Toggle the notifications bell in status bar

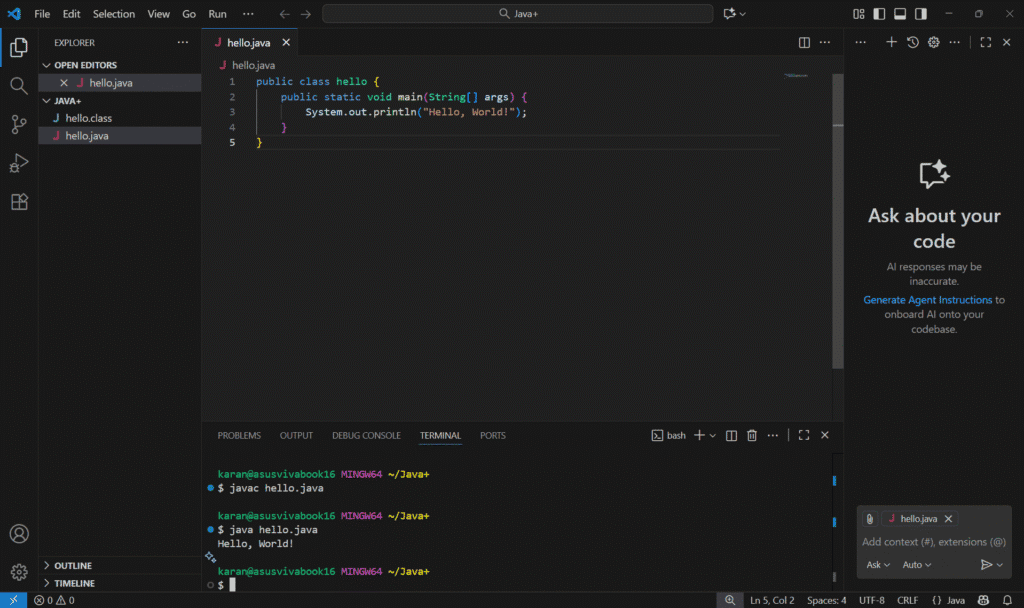pyautogui.click(x=1006, y=600)
